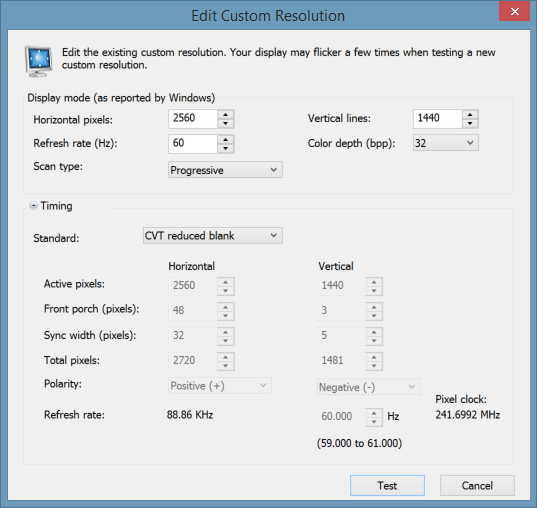Open horizontal Polarity Positive (+) dropdown

click(x=220, y=386)
